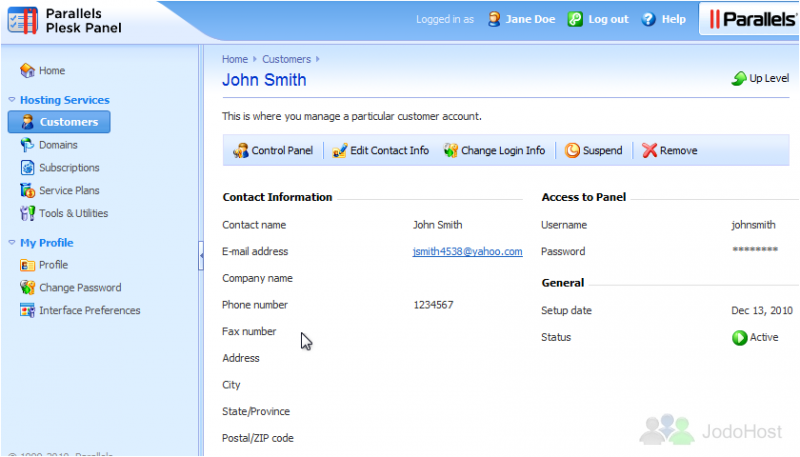
Task: Open Home in the sidebar
Action: (x=52, y=70)
